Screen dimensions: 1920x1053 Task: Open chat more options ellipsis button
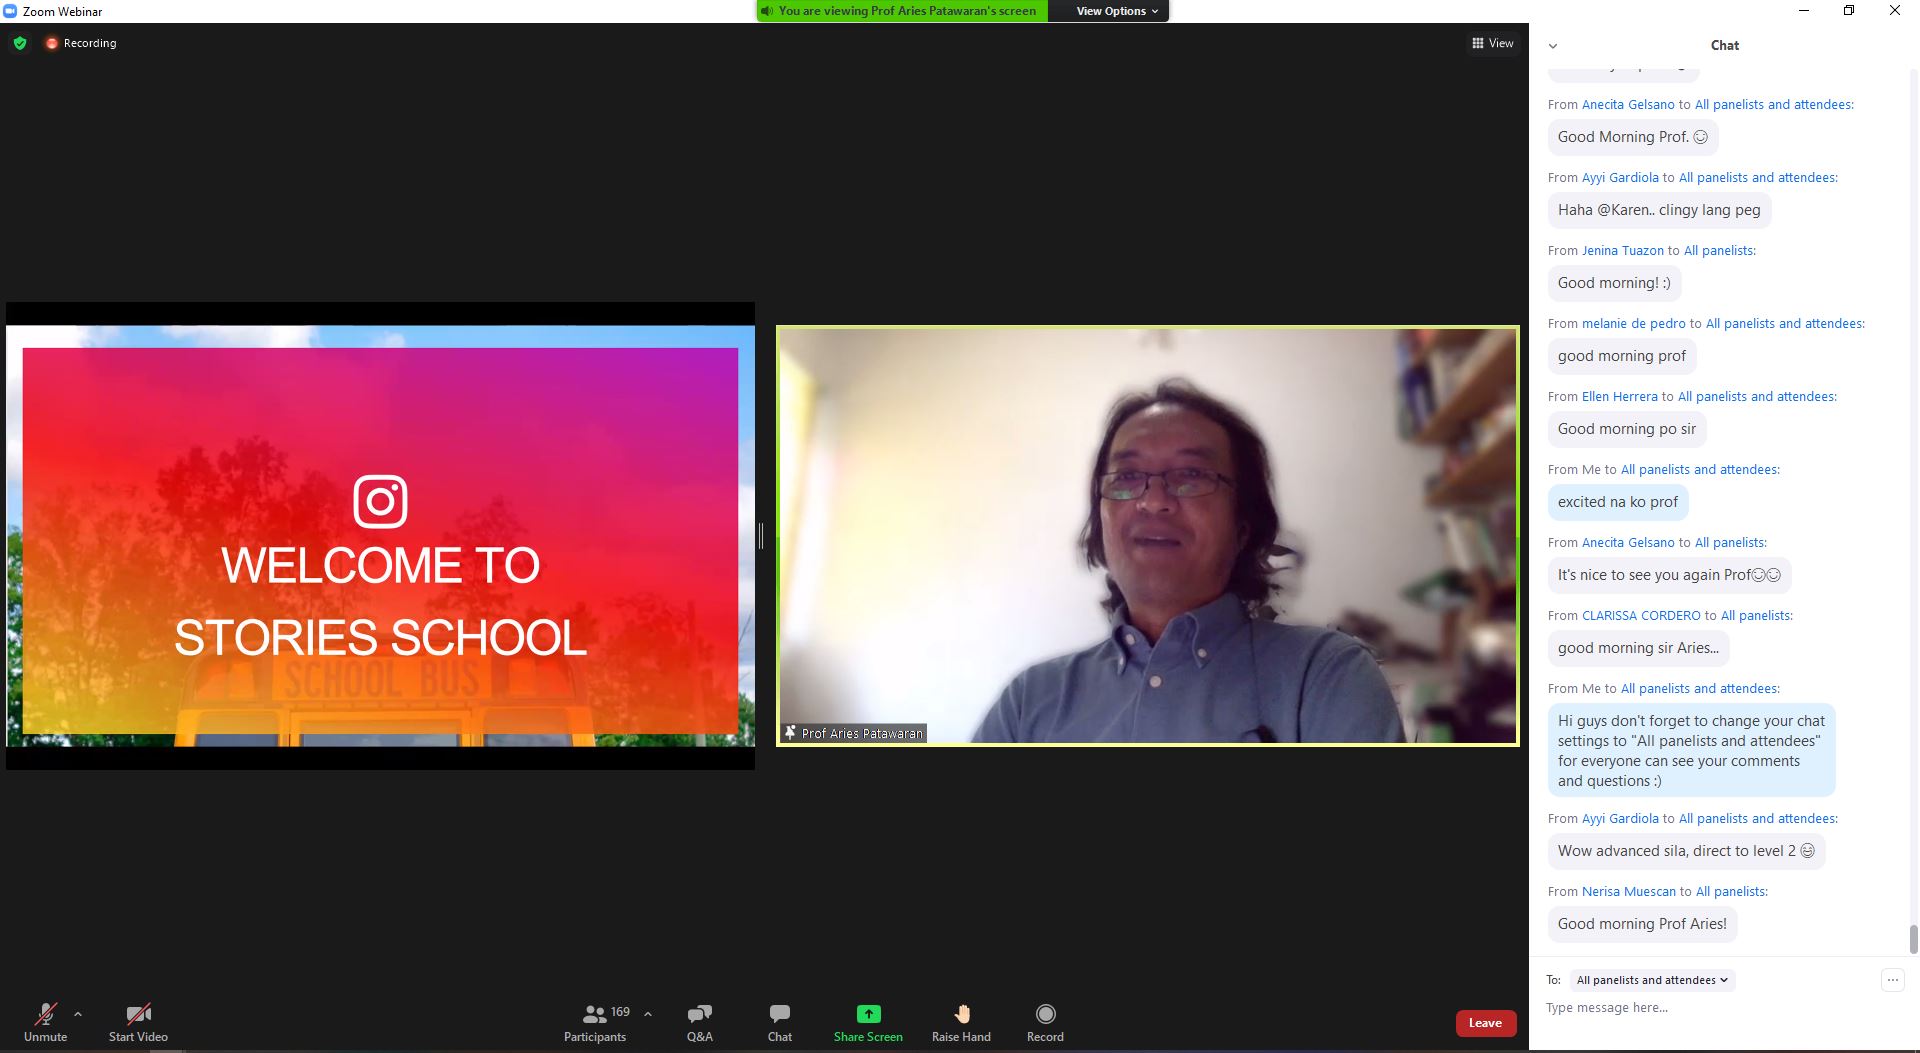(x=1892, y=980)
